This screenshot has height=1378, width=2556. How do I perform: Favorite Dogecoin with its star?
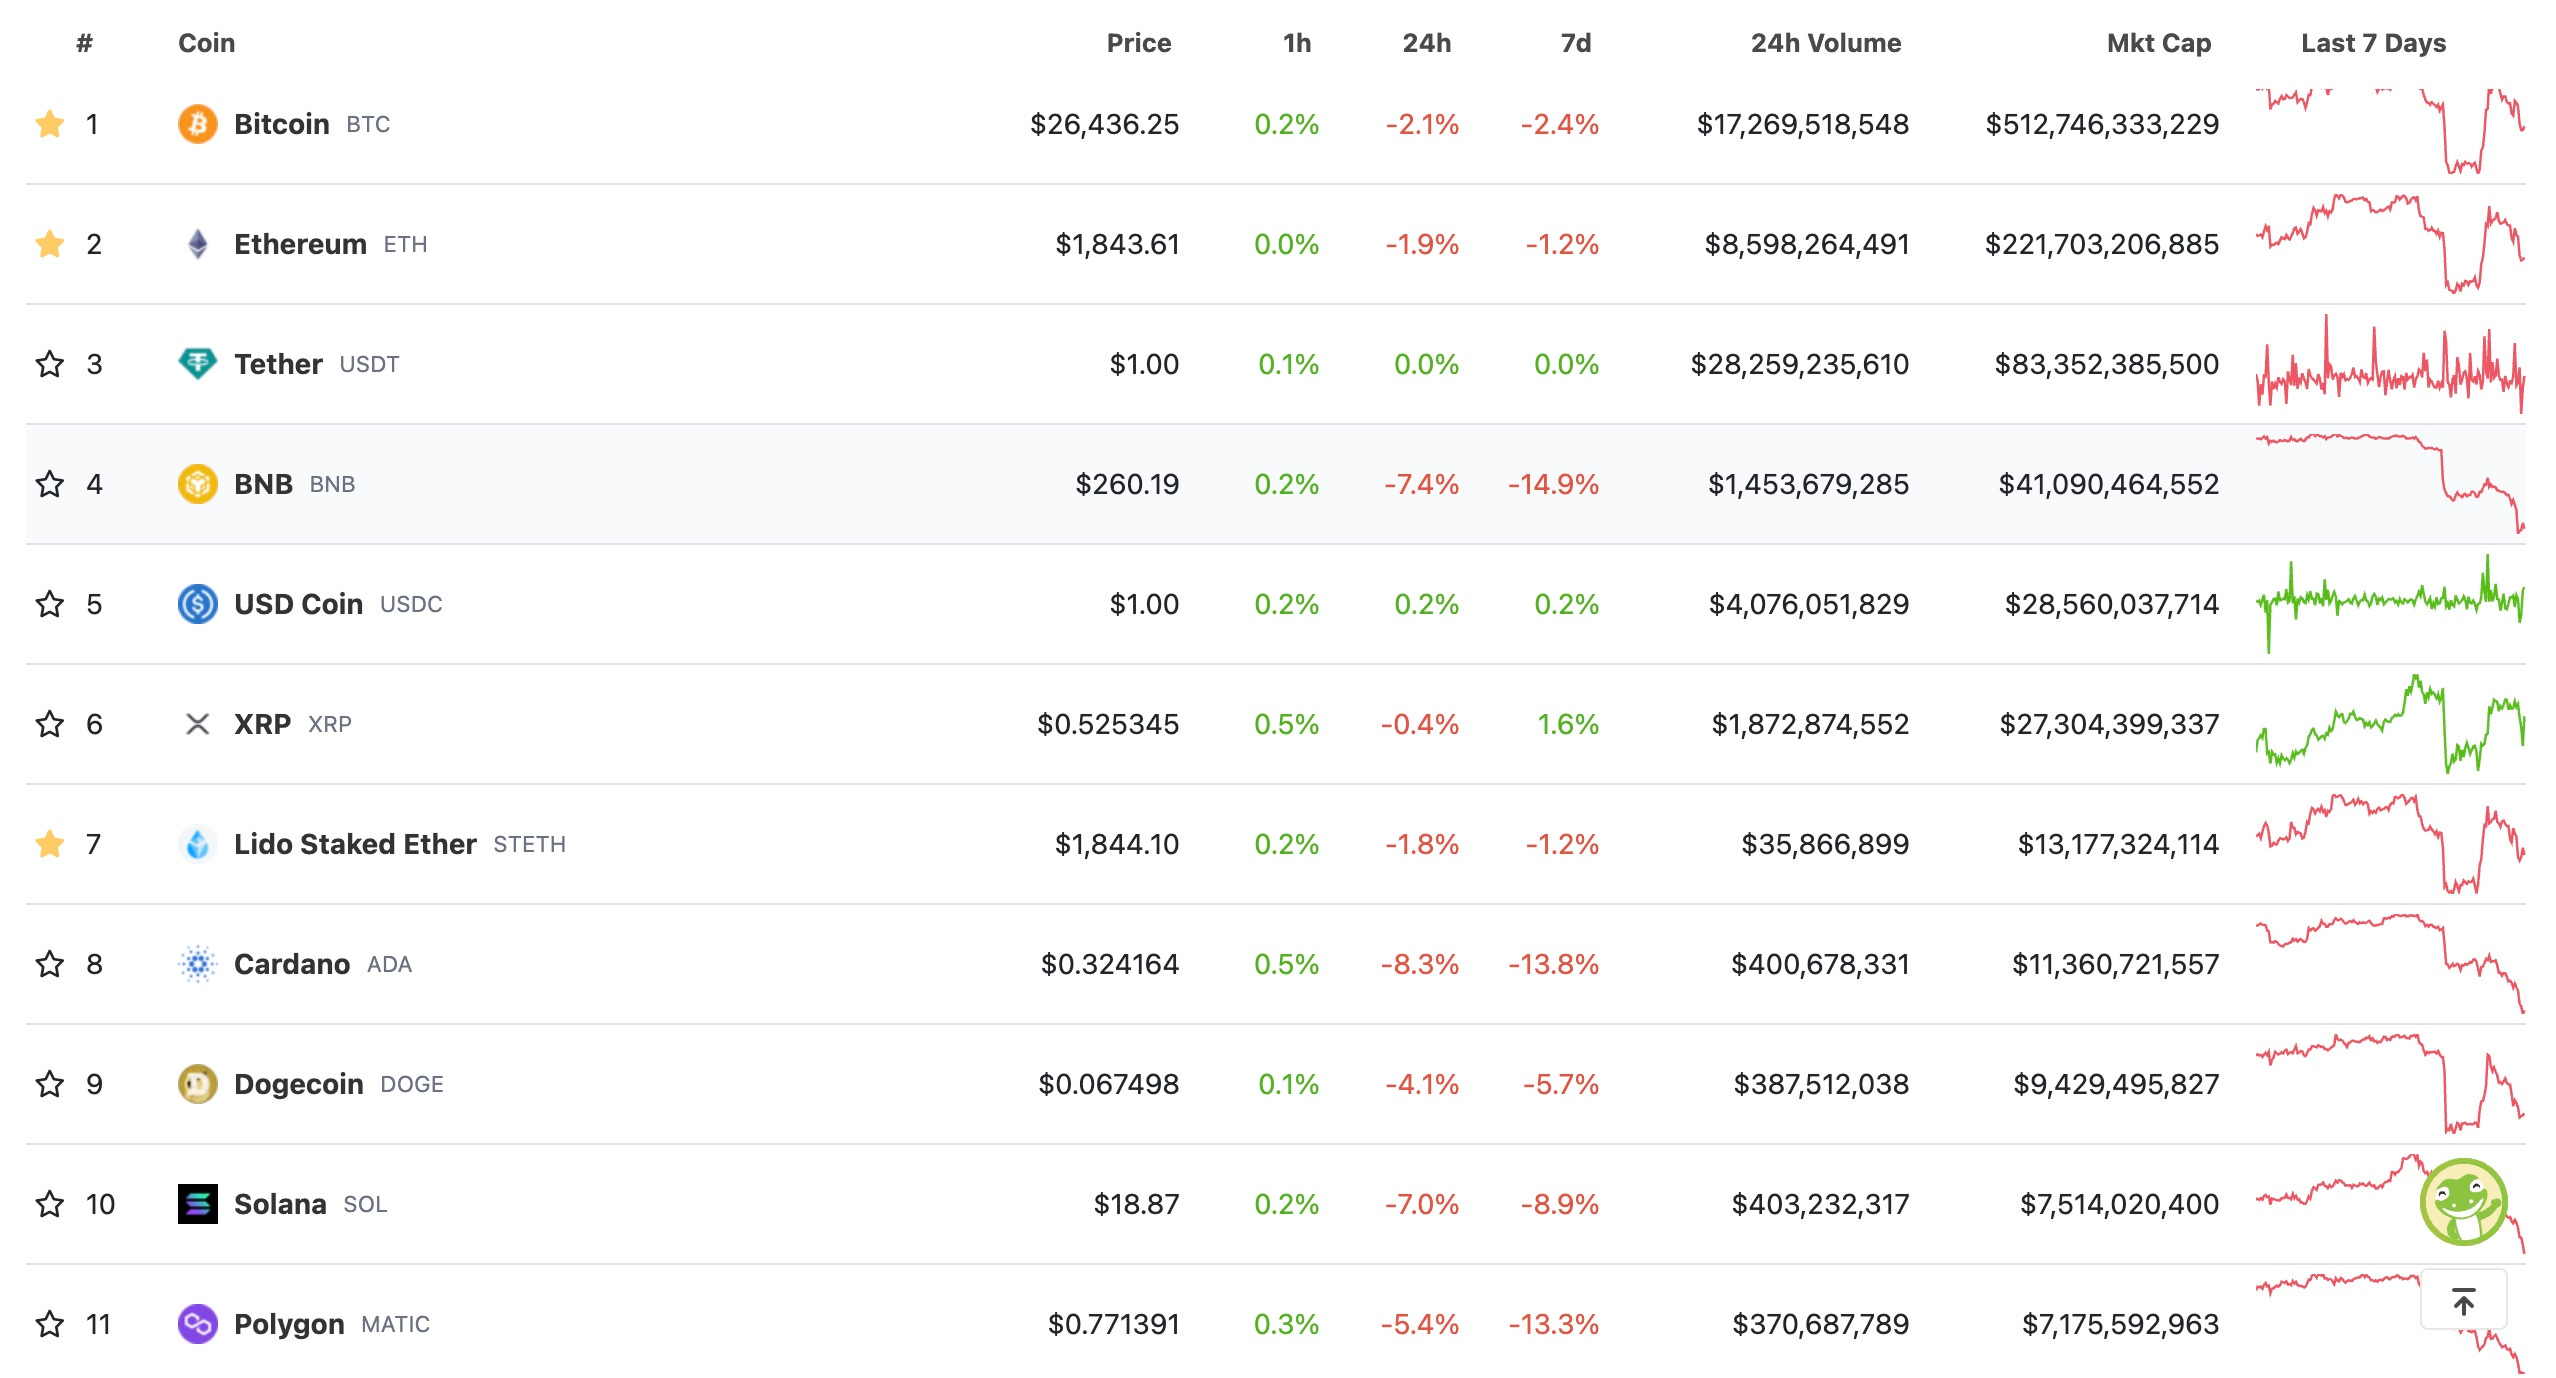[50, 1084]
